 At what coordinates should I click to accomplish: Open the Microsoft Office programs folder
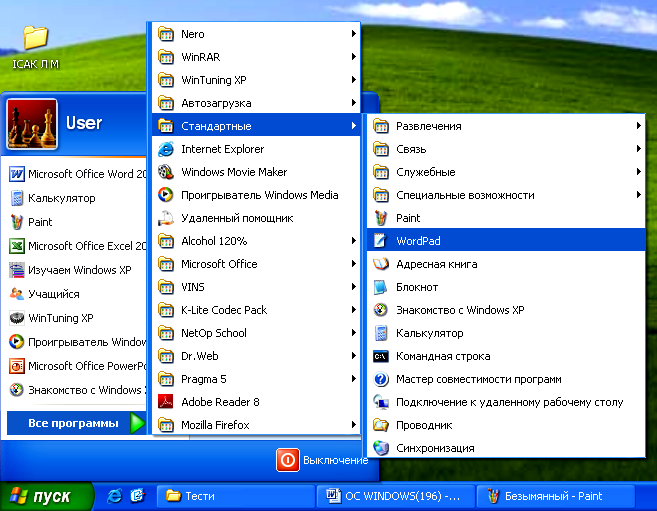point(256,264)
